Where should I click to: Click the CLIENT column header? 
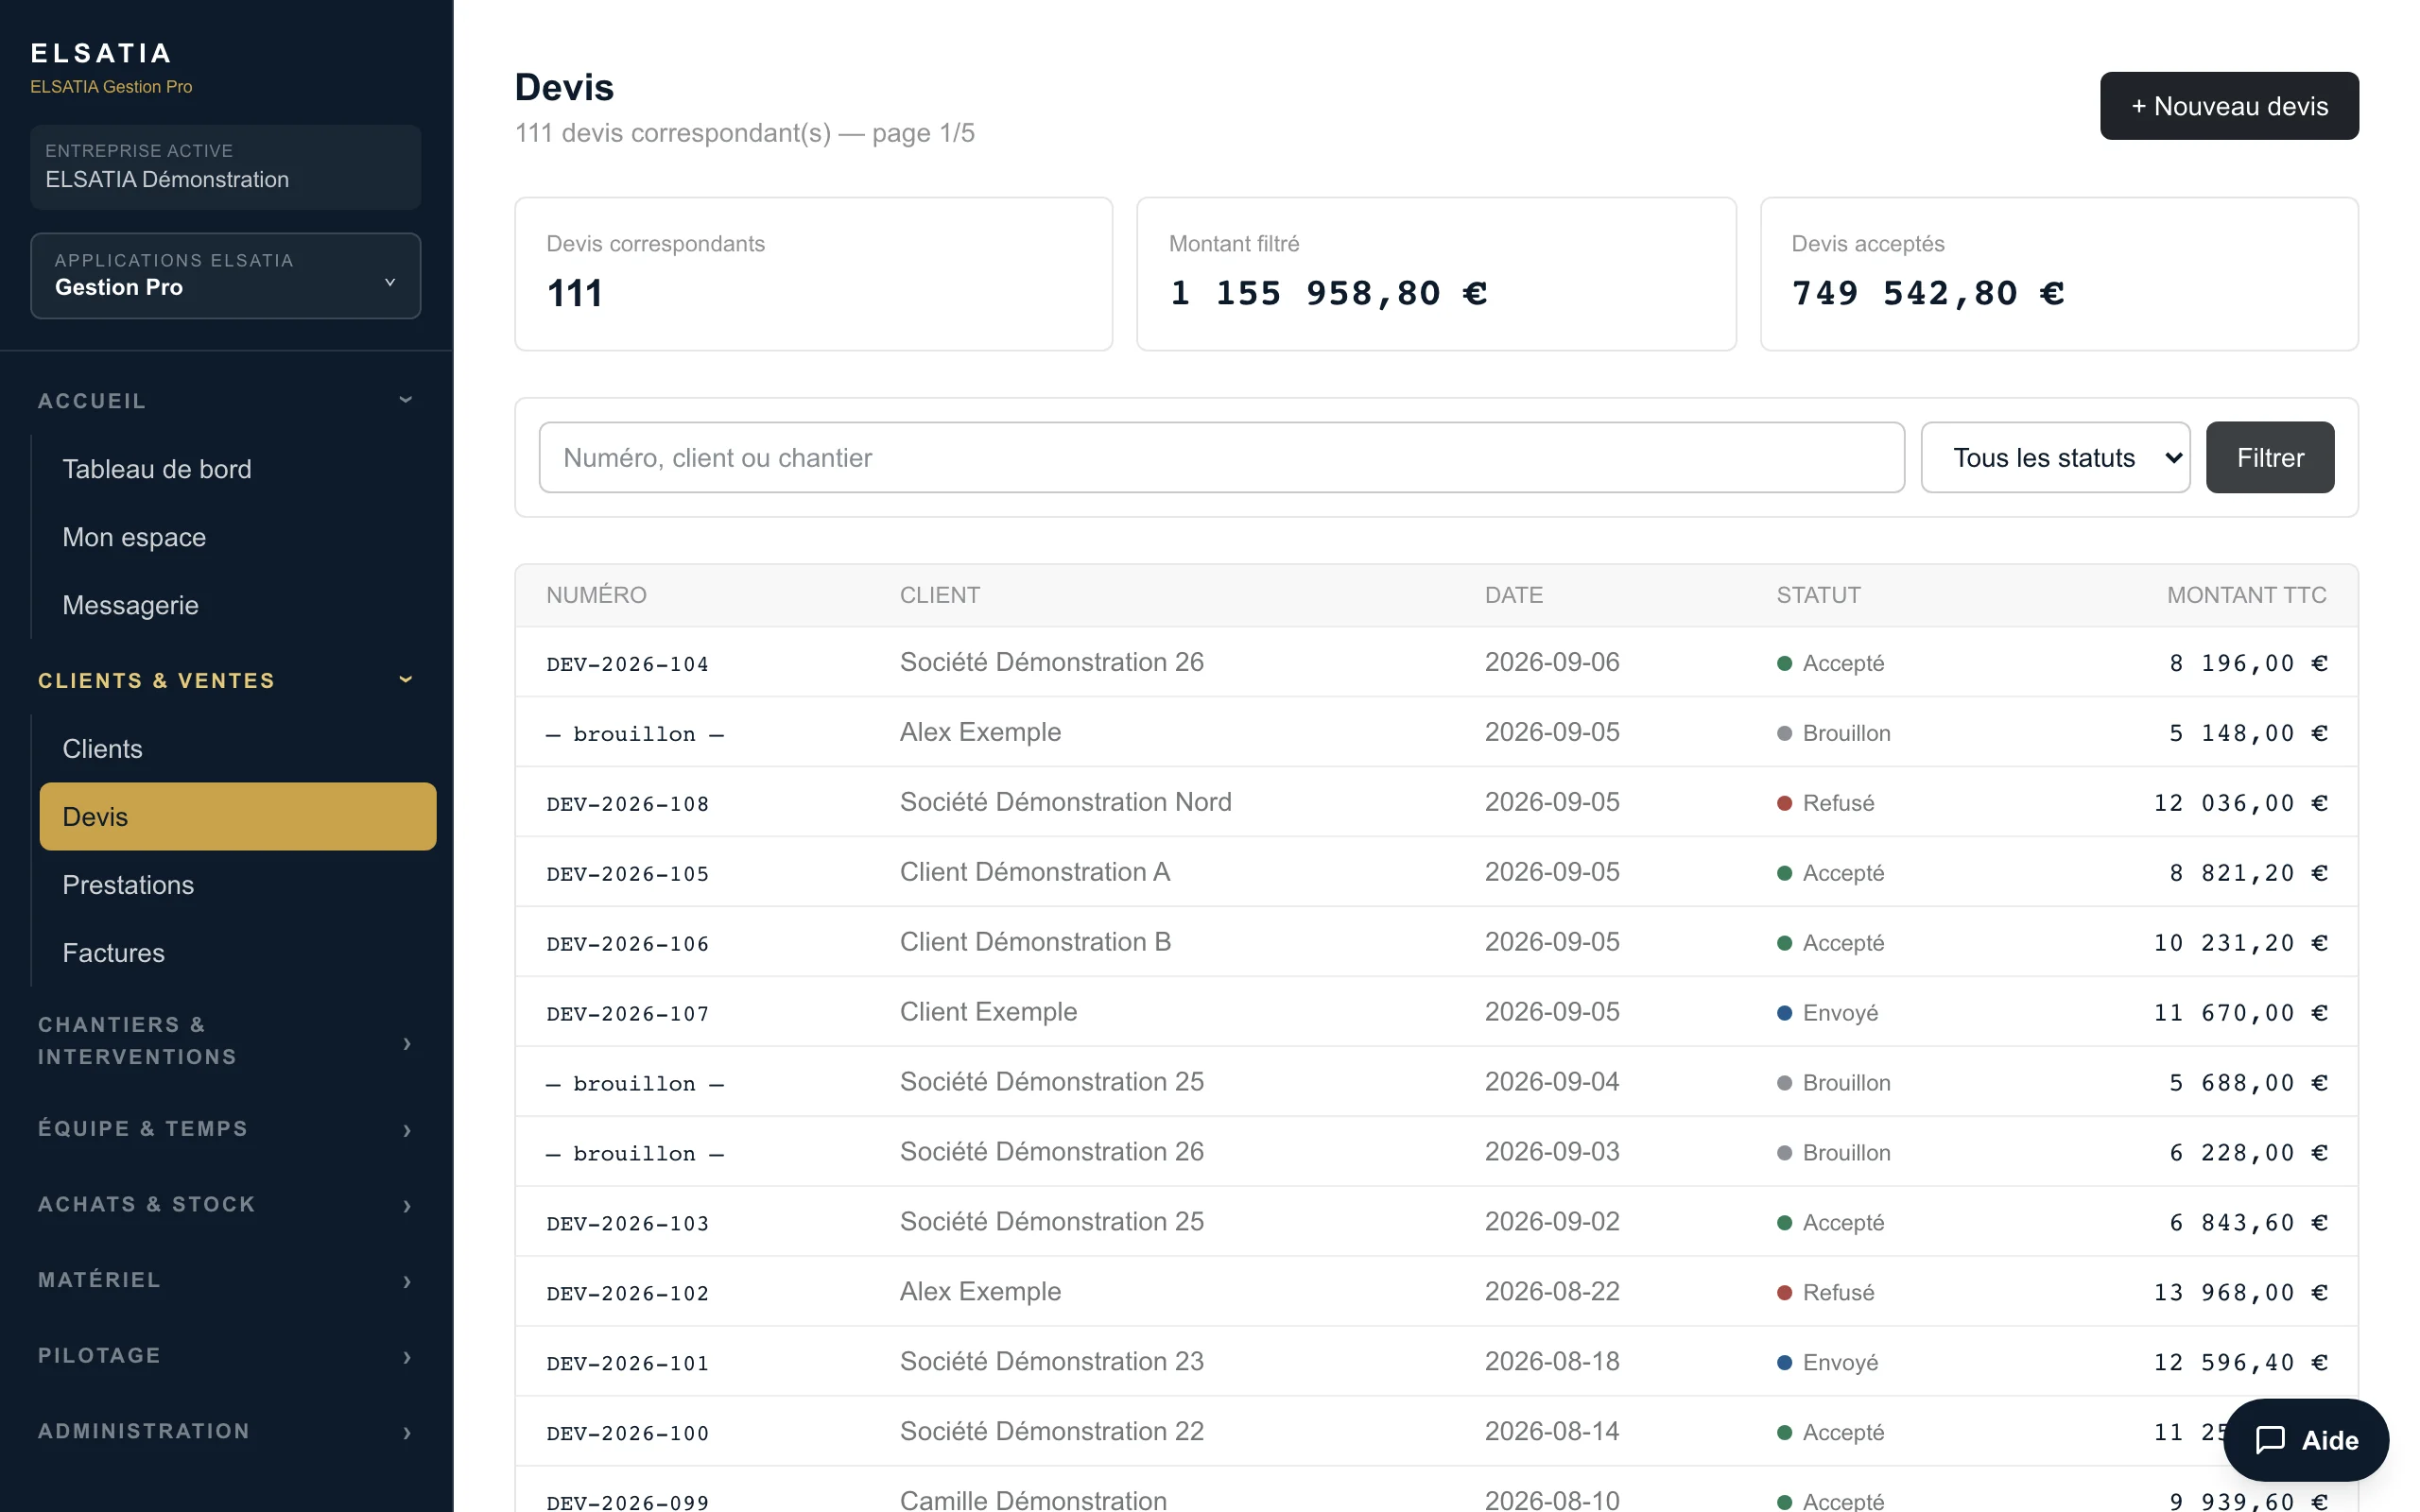click(x=940, y=595)
